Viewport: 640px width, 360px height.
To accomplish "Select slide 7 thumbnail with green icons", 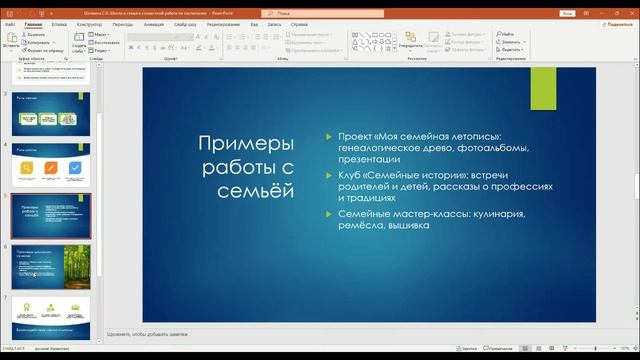I will tap(51, 318).
